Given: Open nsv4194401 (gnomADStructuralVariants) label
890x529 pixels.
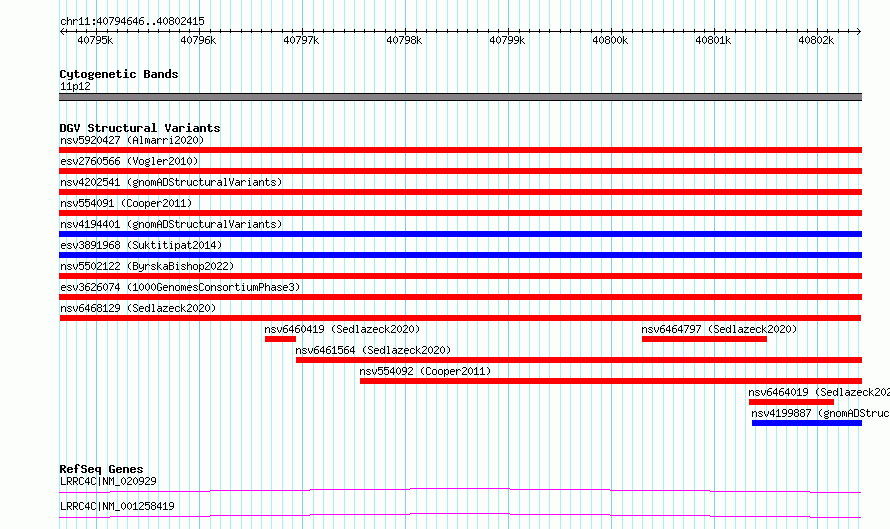Looking at the screenshot, I should (x=171, y=224).
